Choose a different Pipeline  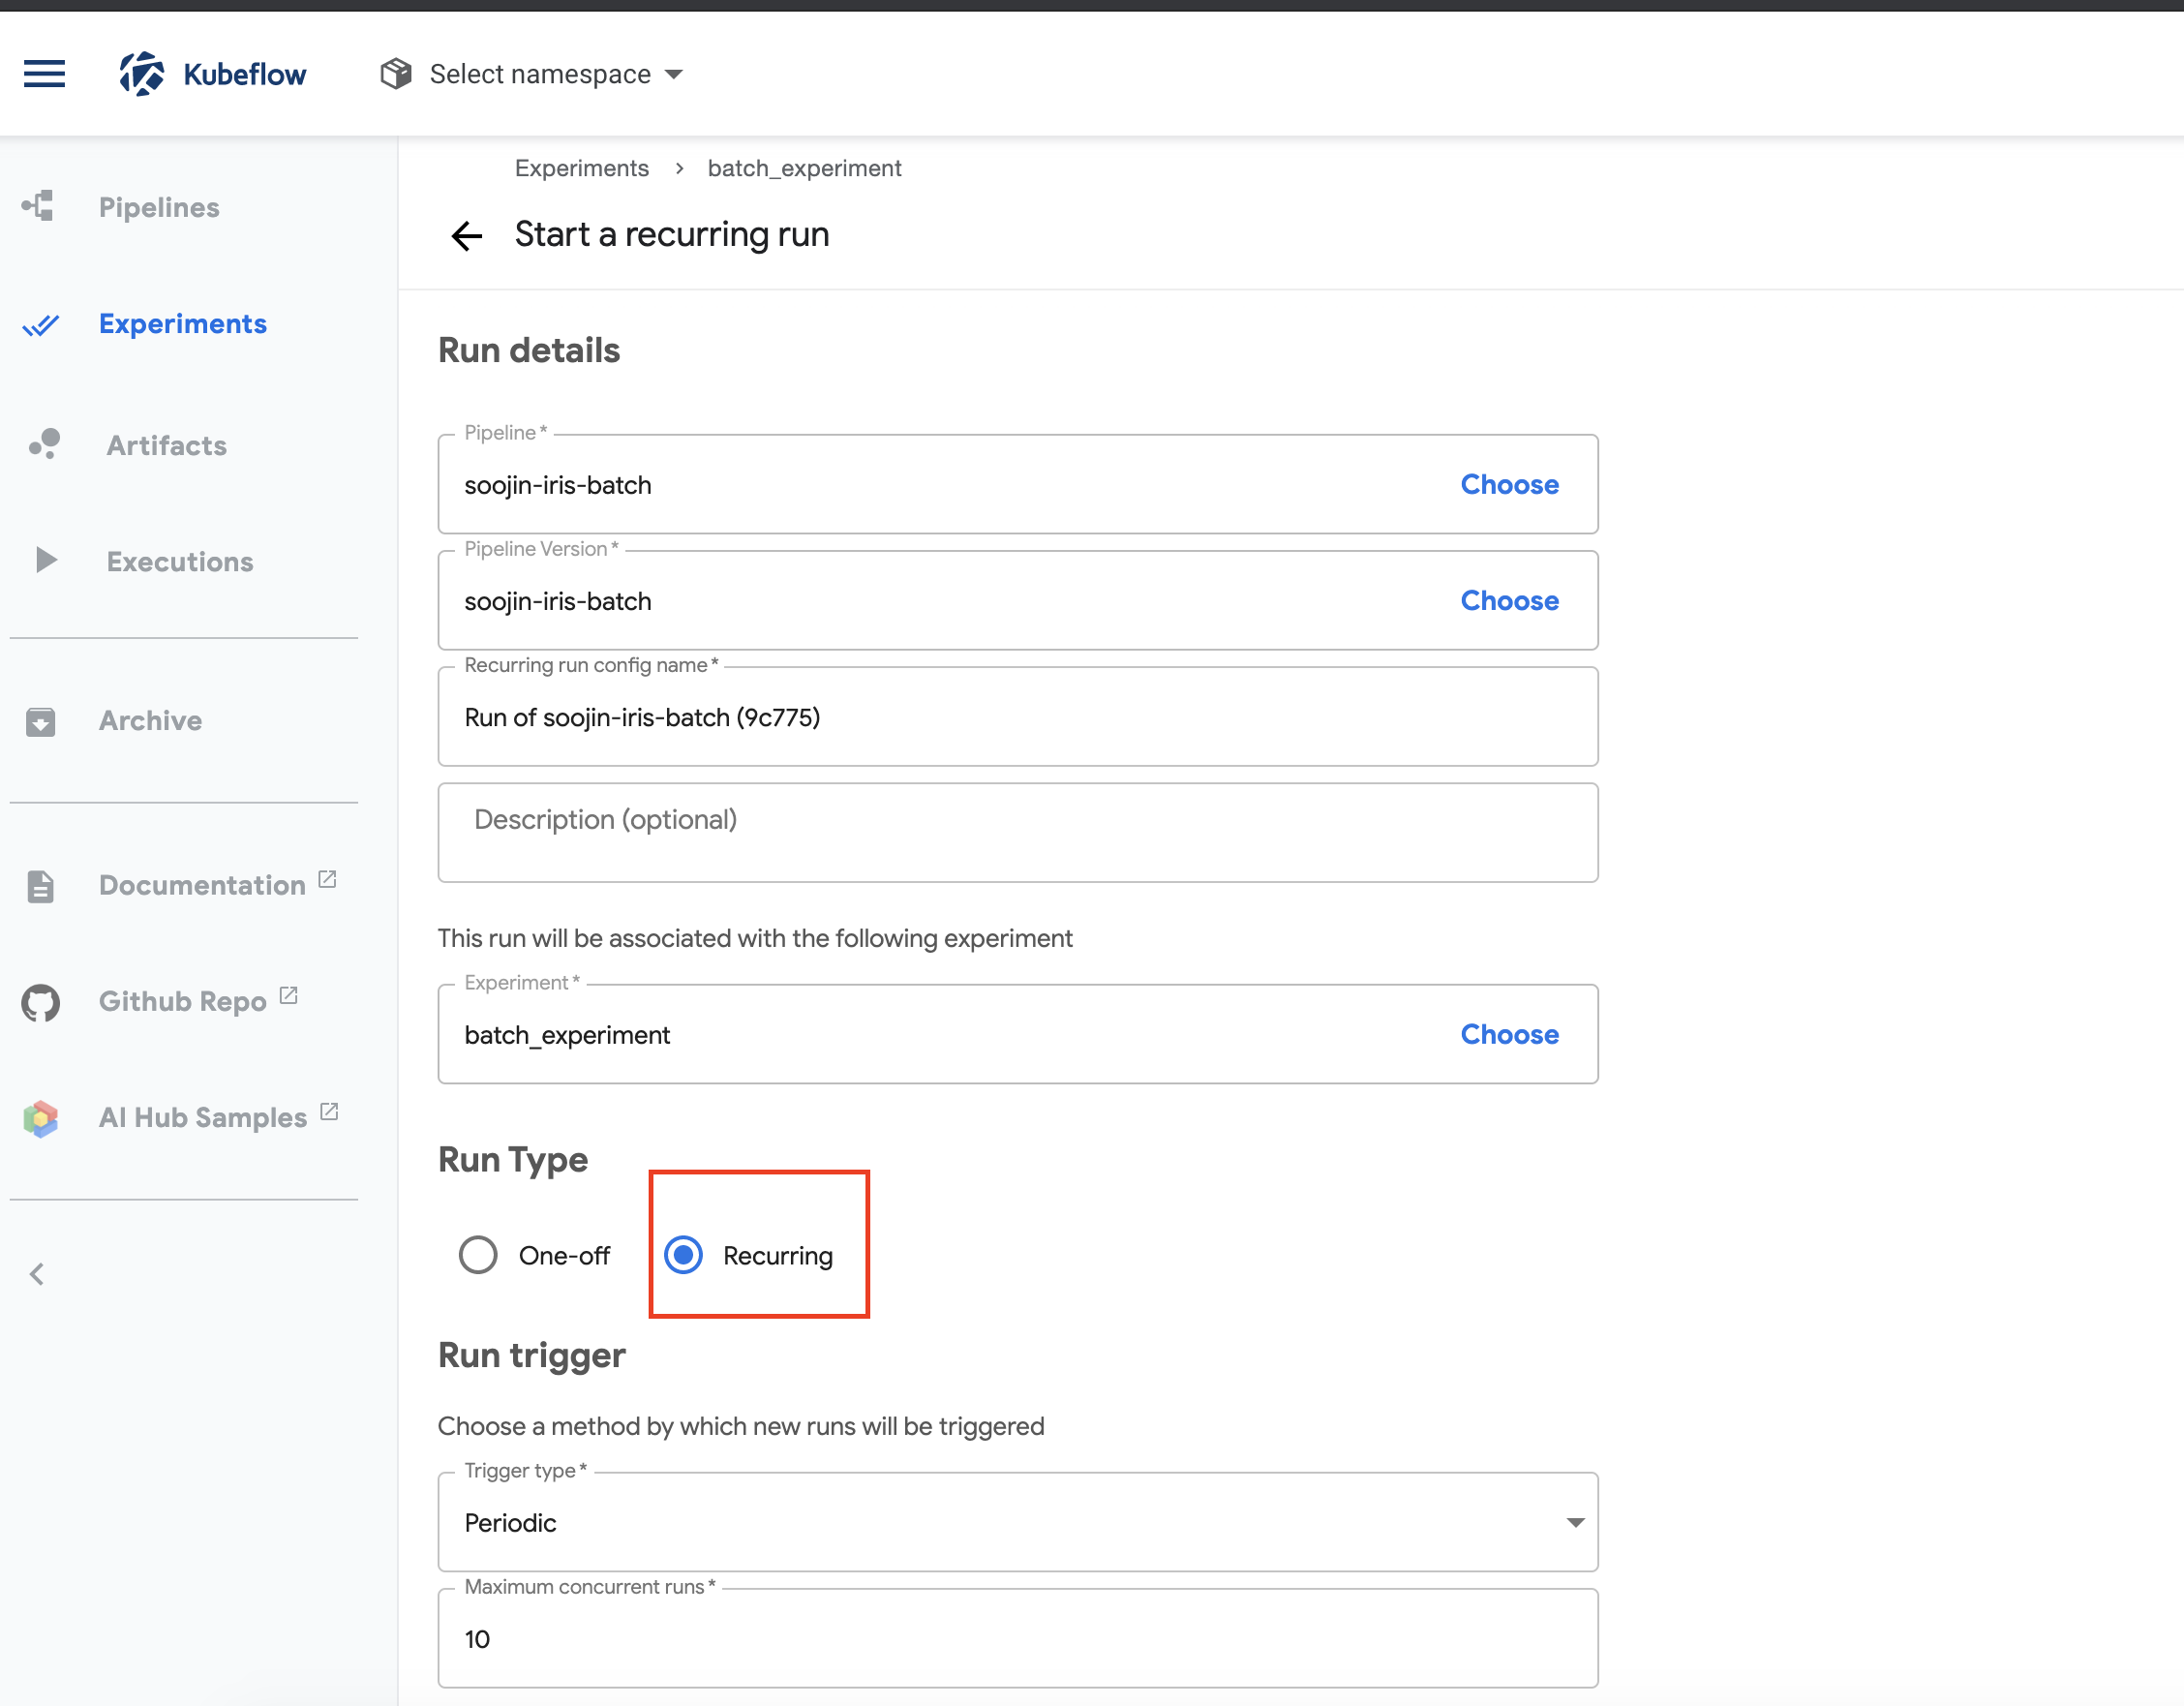point(1508,484)
